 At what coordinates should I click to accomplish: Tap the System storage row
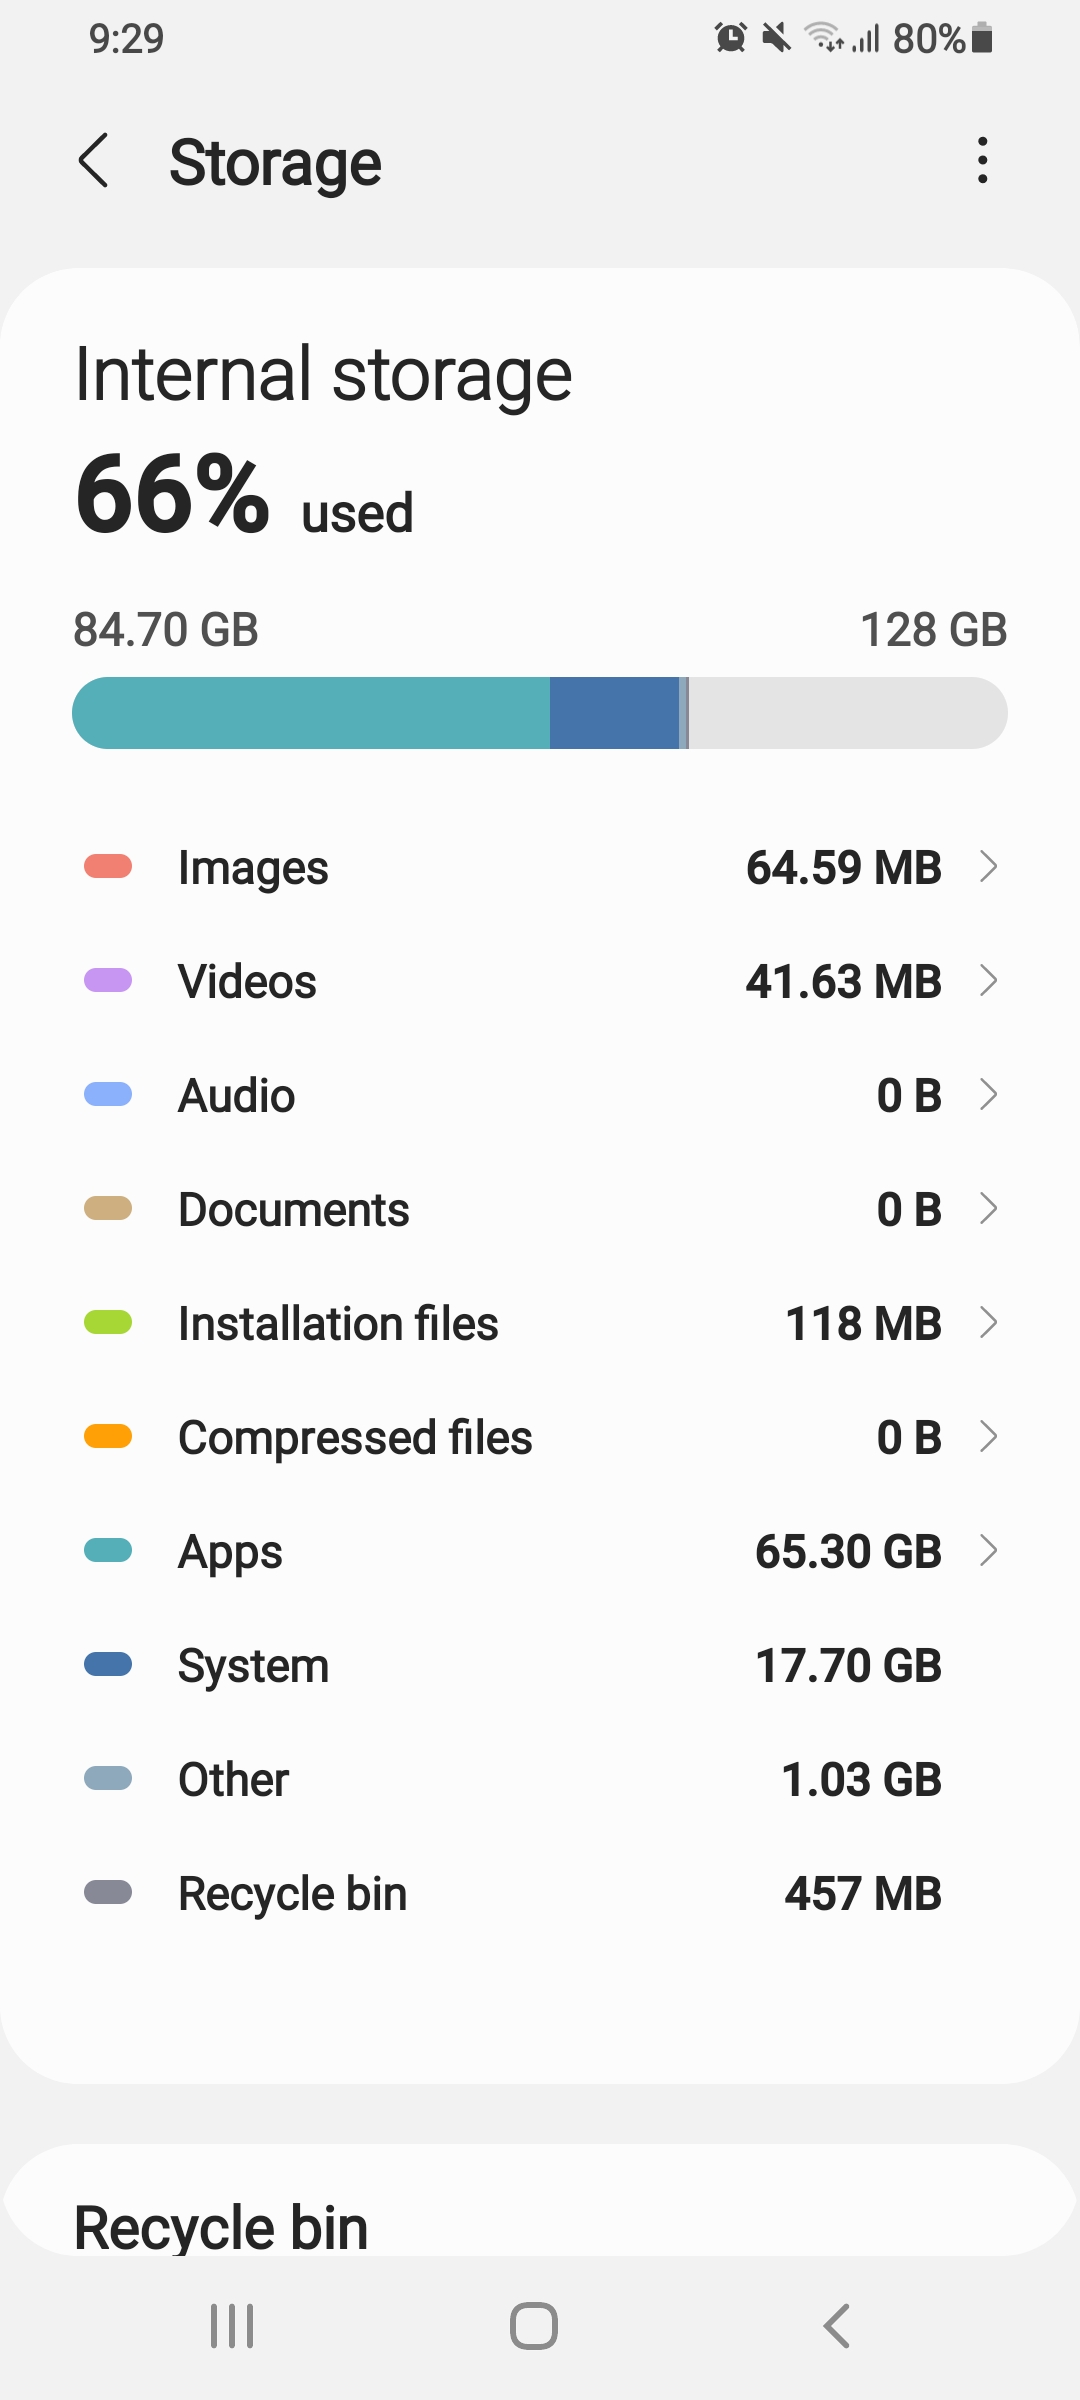tap(540, 1665)
